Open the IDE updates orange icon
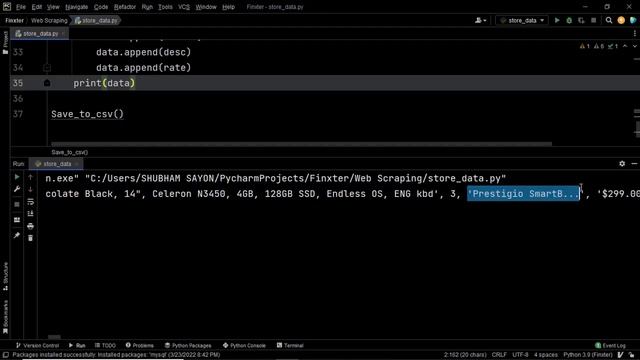This screenshot has height=360, width=640. (621, 20)
